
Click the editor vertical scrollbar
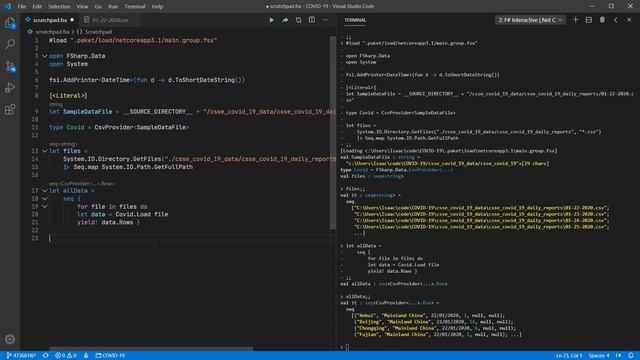point(333,133)
